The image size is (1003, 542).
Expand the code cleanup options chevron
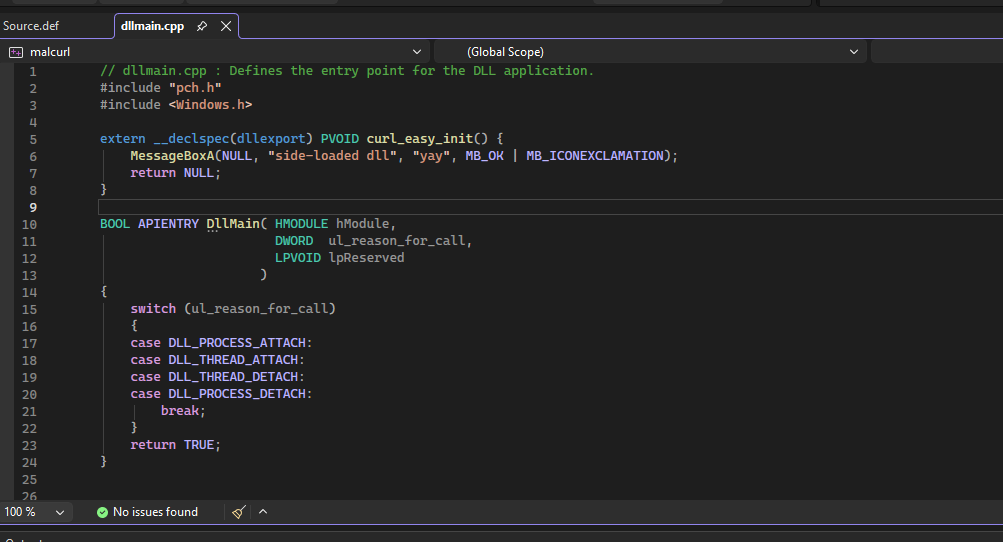click(x=263, y=512)
